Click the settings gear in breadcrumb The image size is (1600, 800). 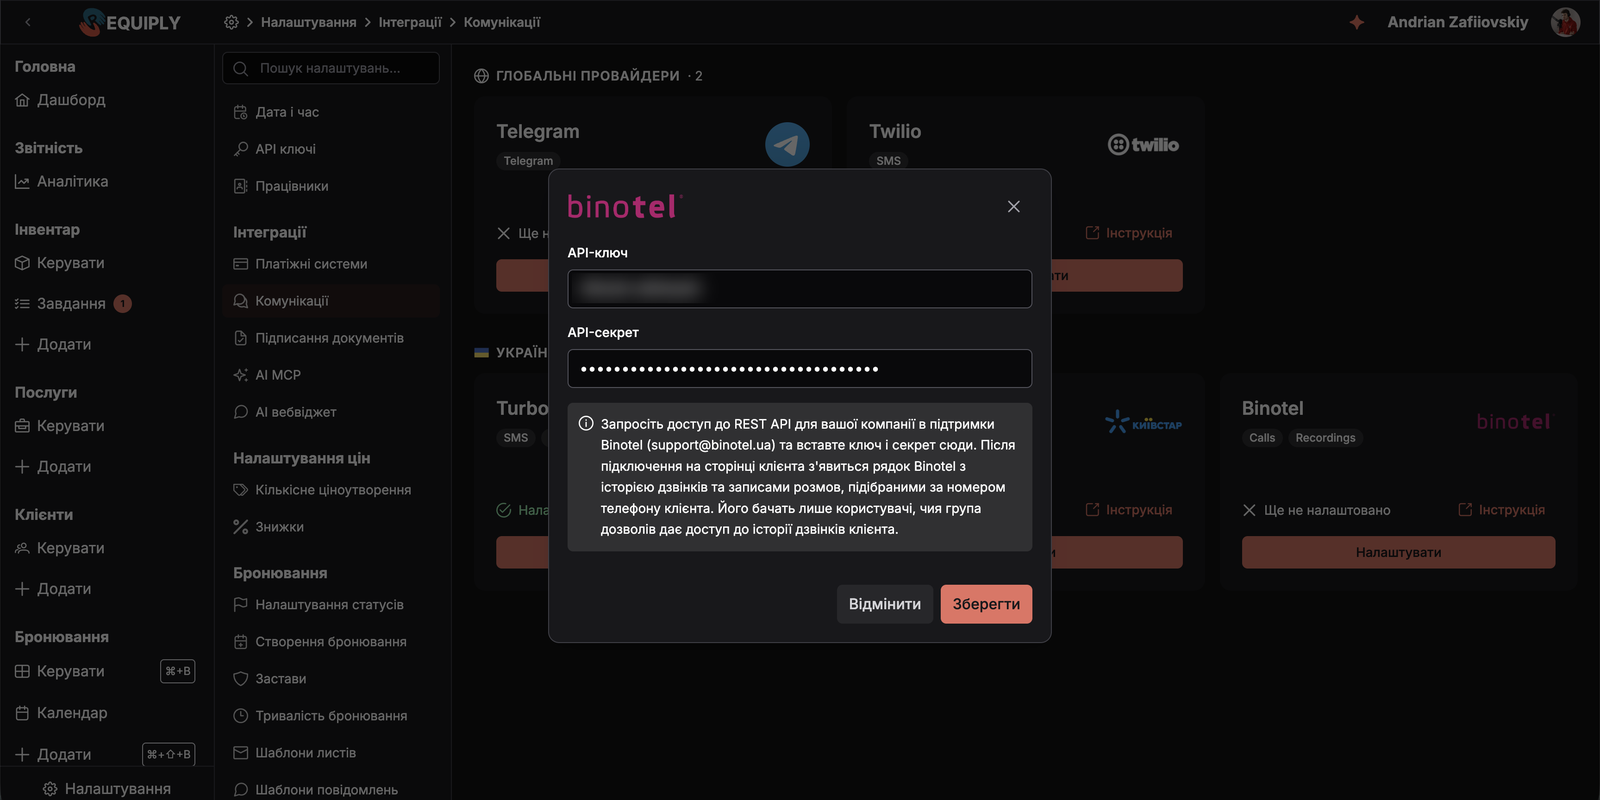(x=231, y=22)
